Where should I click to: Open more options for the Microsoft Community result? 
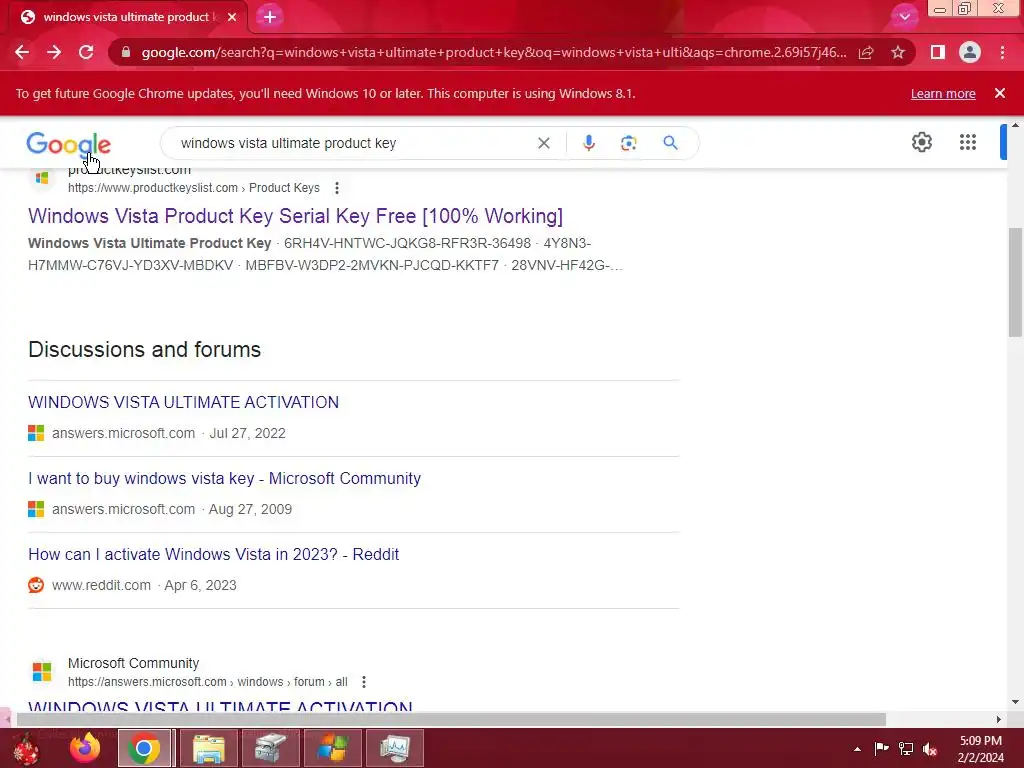[364, 682]
